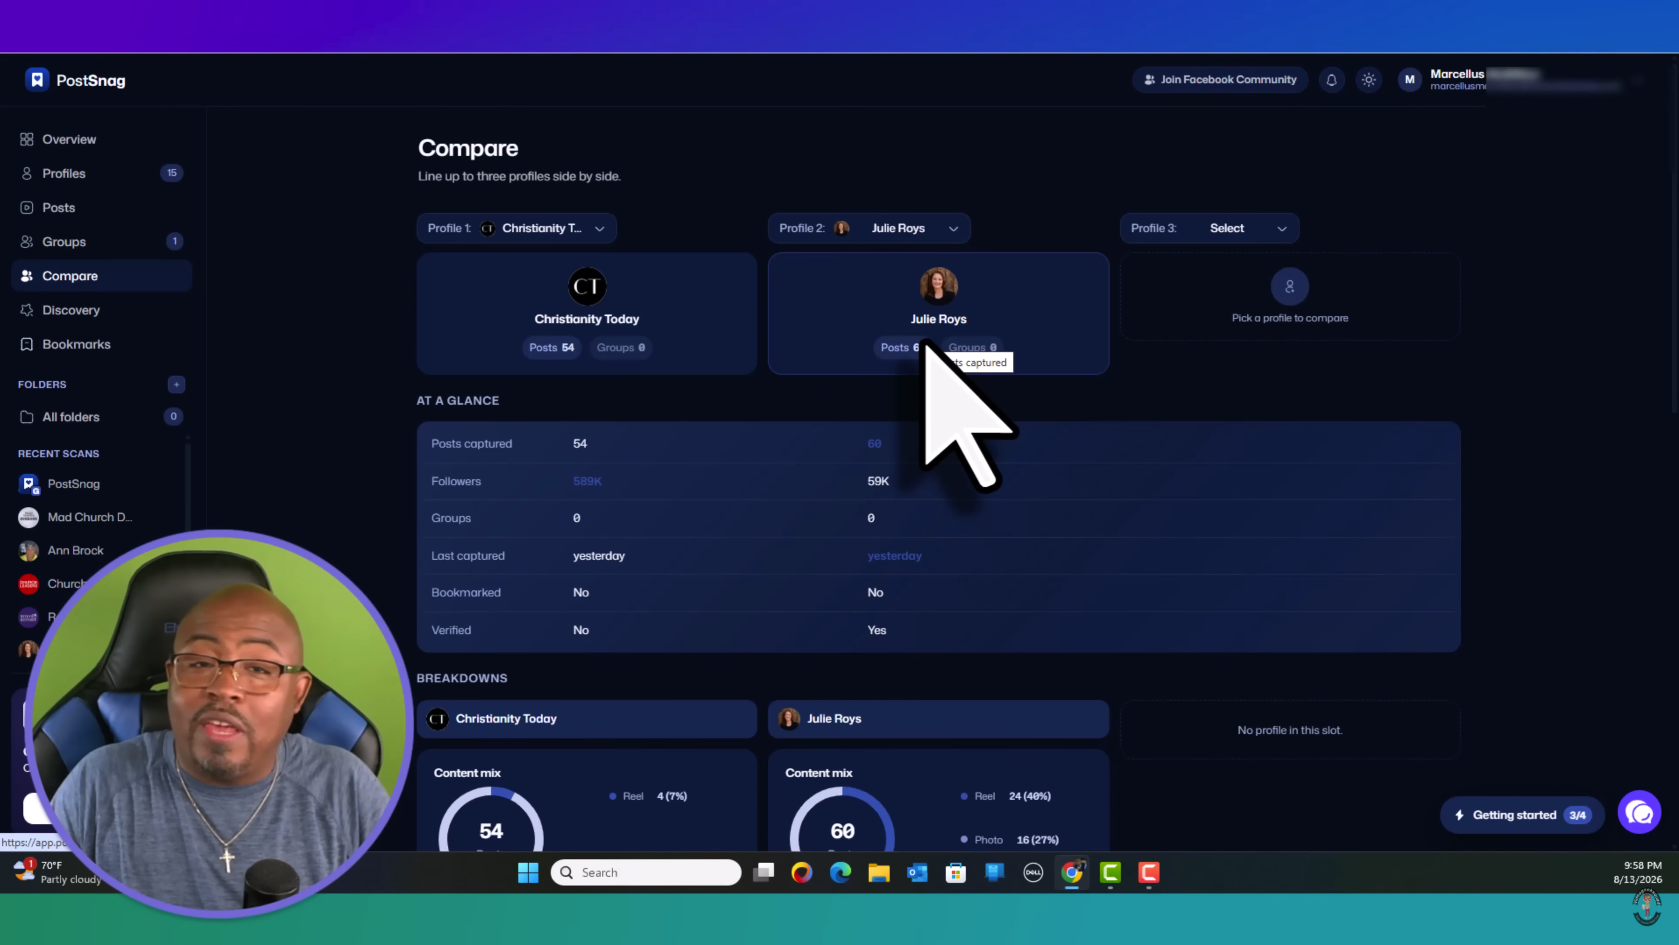Open the chat support bubble
This screenshot has width=1679, height=945.
(x=1640, y=813)
